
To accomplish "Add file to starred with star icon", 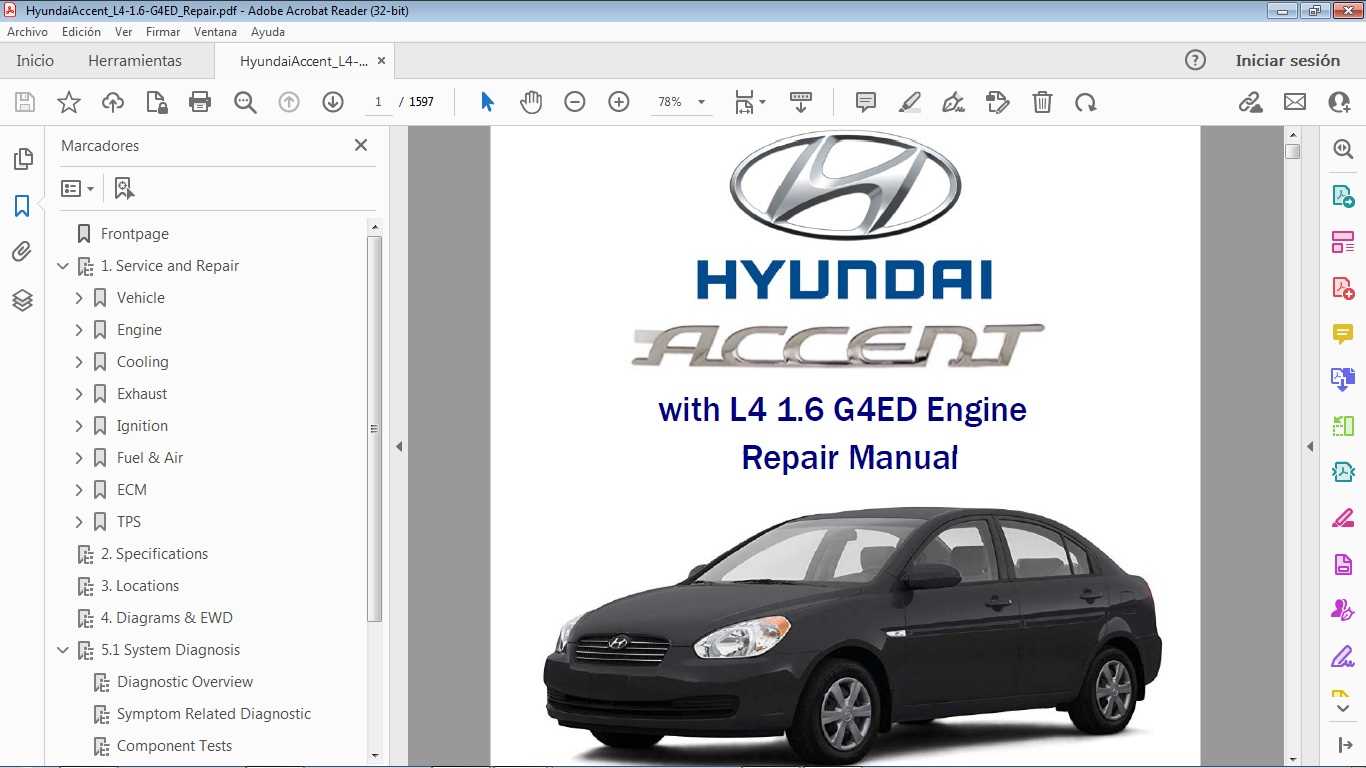I will point(68,102).
